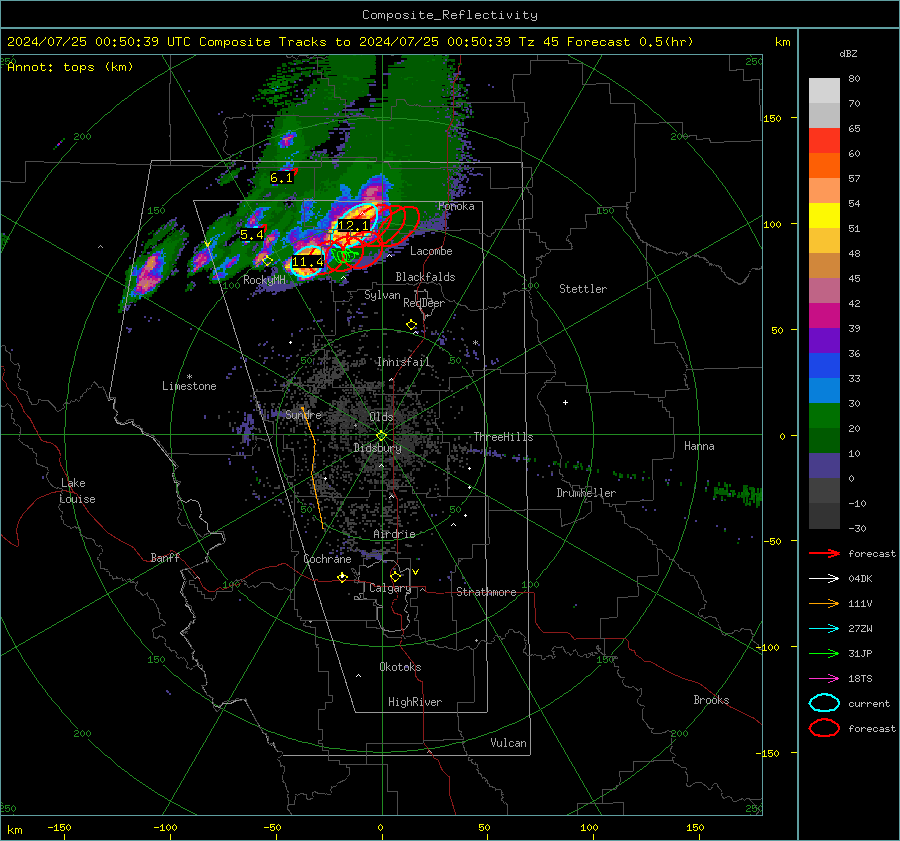
Task: Click the green 31JP arrow legend icon
Action: coord(824,653)
